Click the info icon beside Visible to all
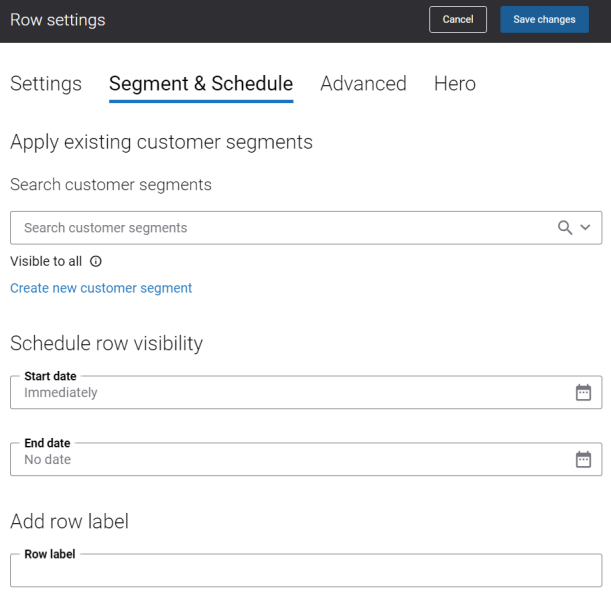This screenshot has width=611, height=600. 96,261
